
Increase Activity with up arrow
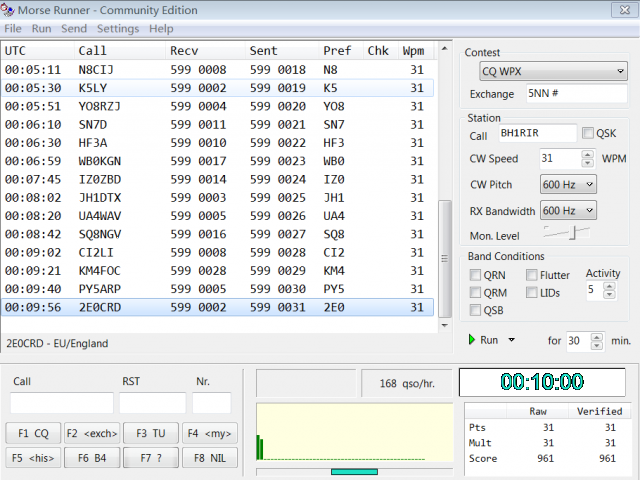(609, 285)
